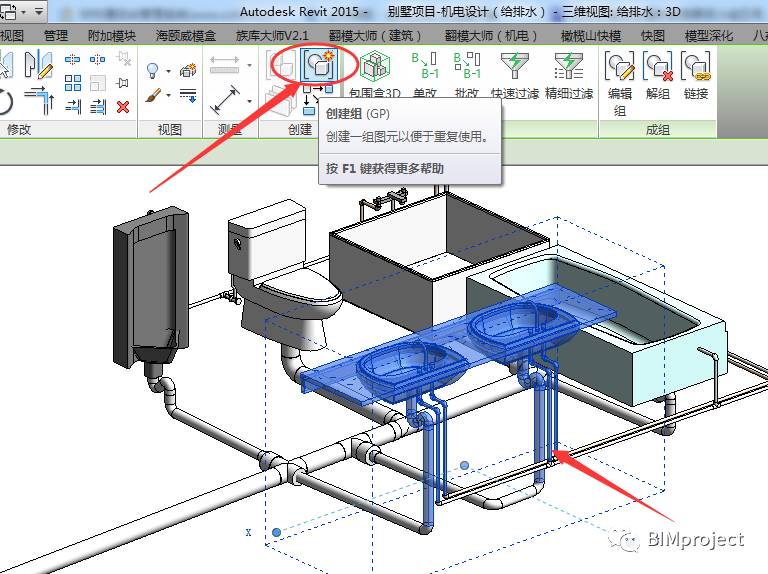Open the 管理 ribbon tab
Image resolution: width=768 pixels, height=574 pixels.
[56, 35]
